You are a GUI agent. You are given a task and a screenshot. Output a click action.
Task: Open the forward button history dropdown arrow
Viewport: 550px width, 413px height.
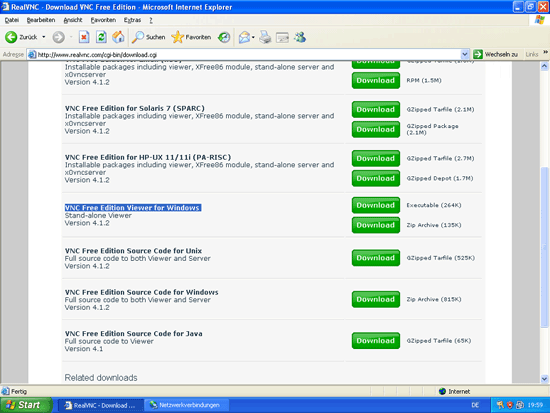(x=71, y=37)
